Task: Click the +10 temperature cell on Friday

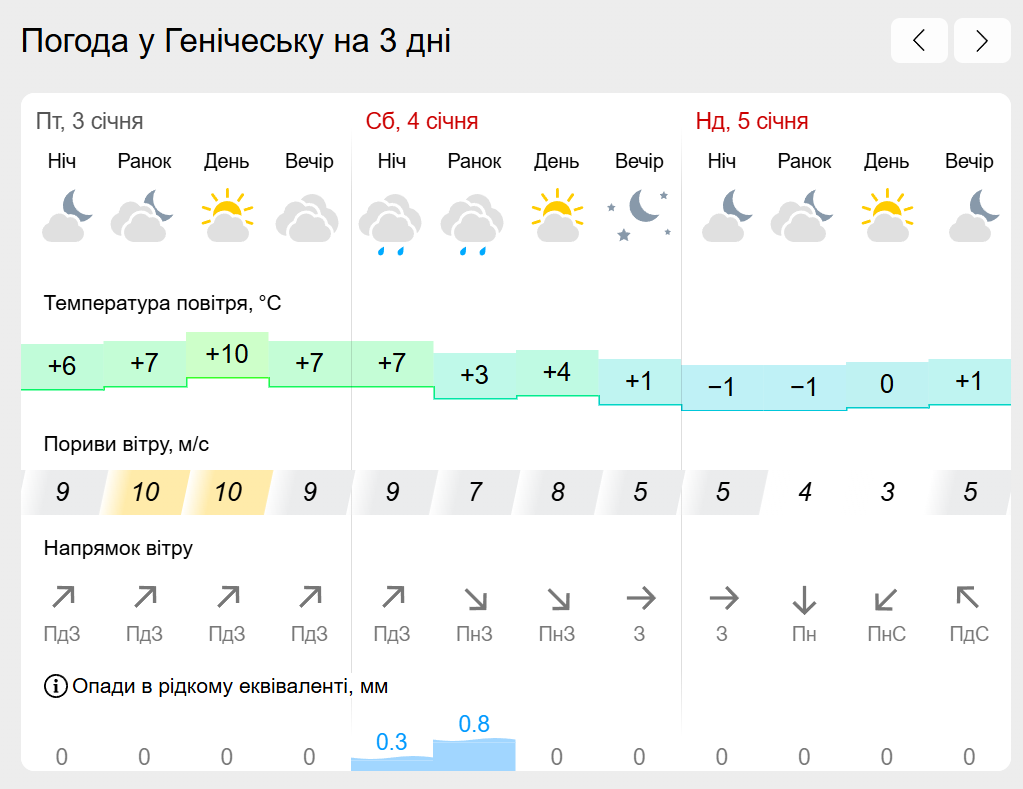Action: 227,354
